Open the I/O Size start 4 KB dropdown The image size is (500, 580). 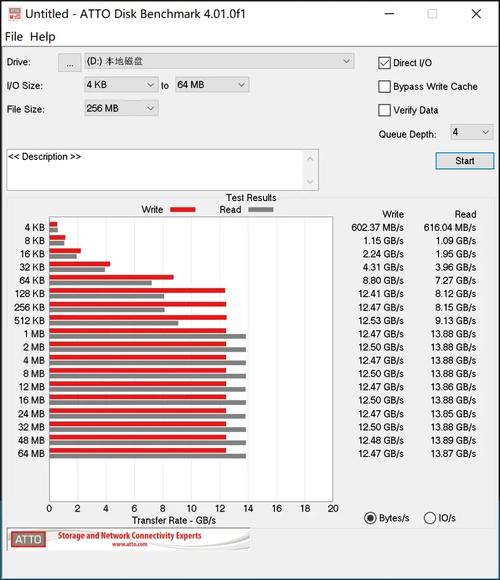(x=121, y=85)
